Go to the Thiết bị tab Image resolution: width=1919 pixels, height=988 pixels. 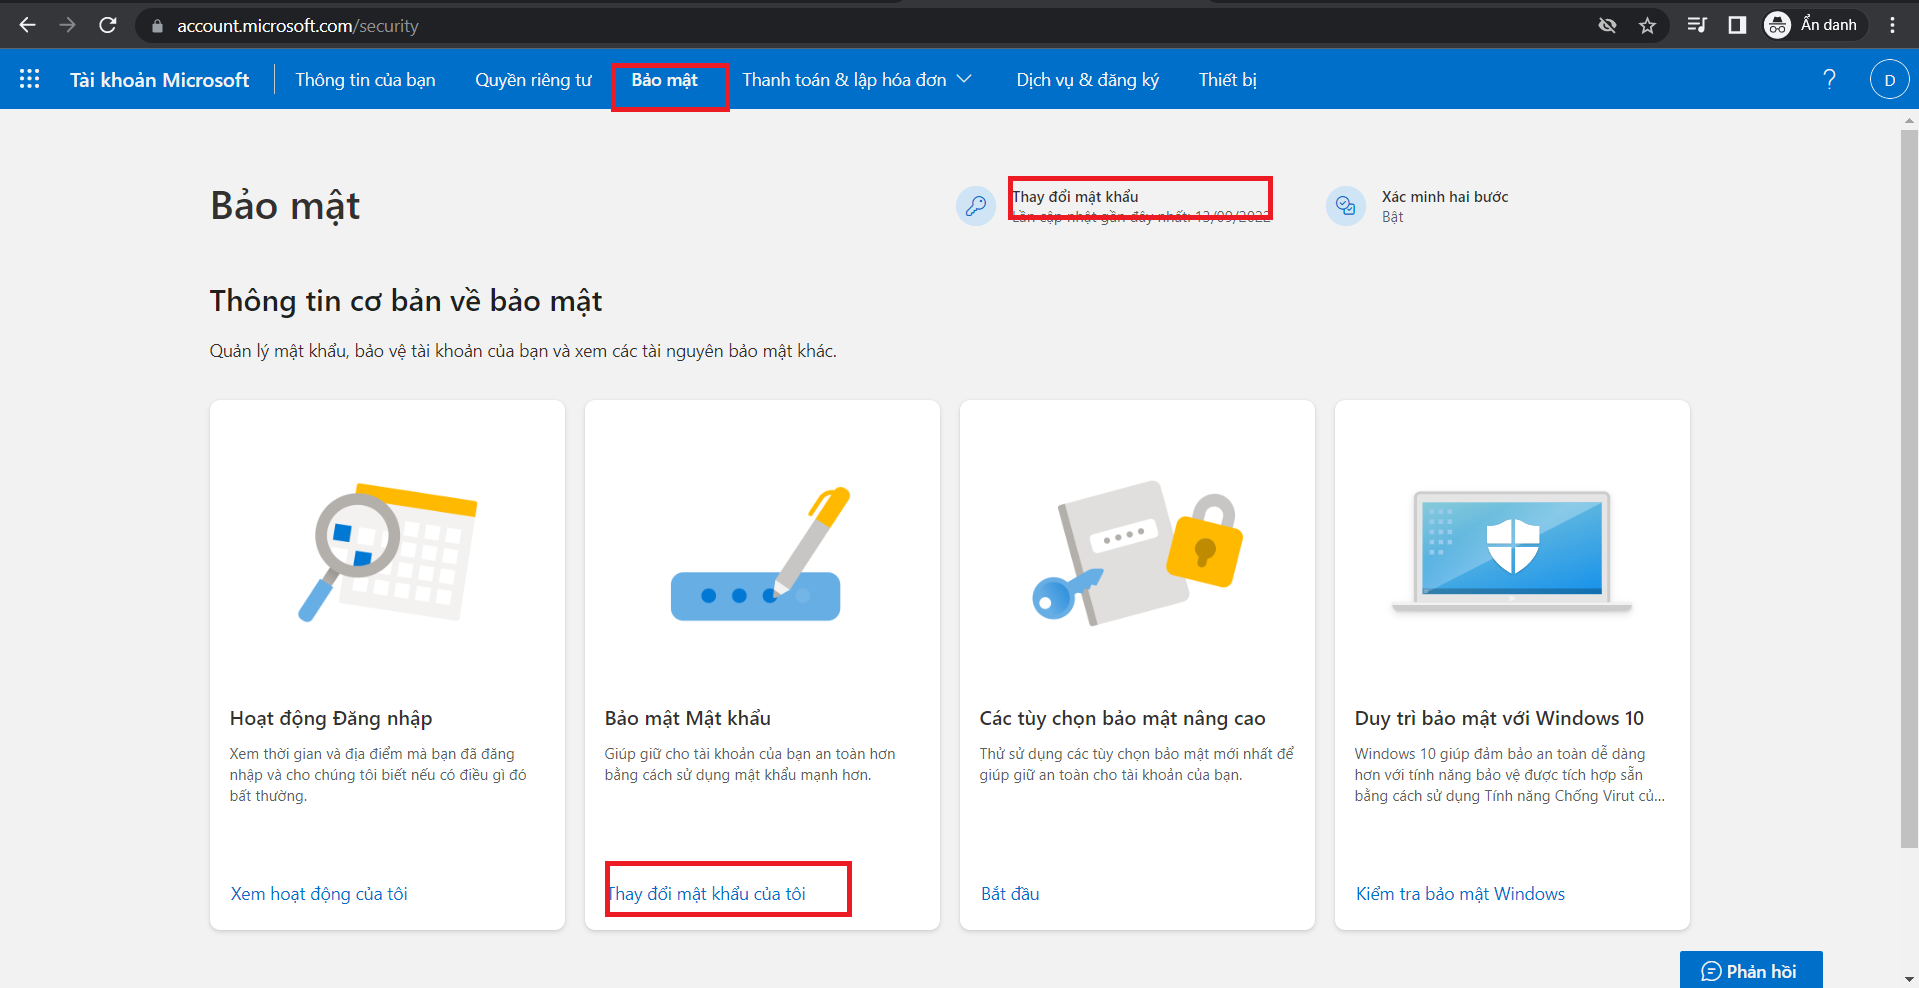point(1227,80)
